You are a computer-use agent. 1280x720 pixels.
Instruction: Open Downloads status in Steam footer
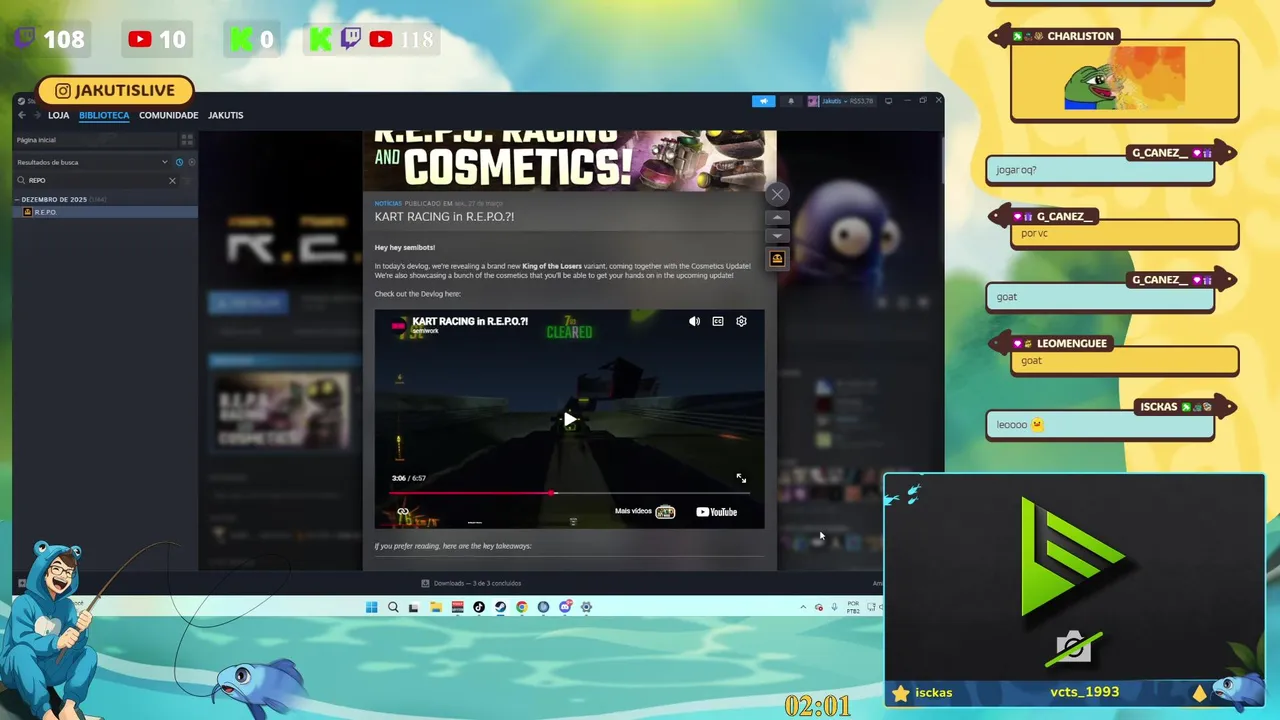point(472,583)
